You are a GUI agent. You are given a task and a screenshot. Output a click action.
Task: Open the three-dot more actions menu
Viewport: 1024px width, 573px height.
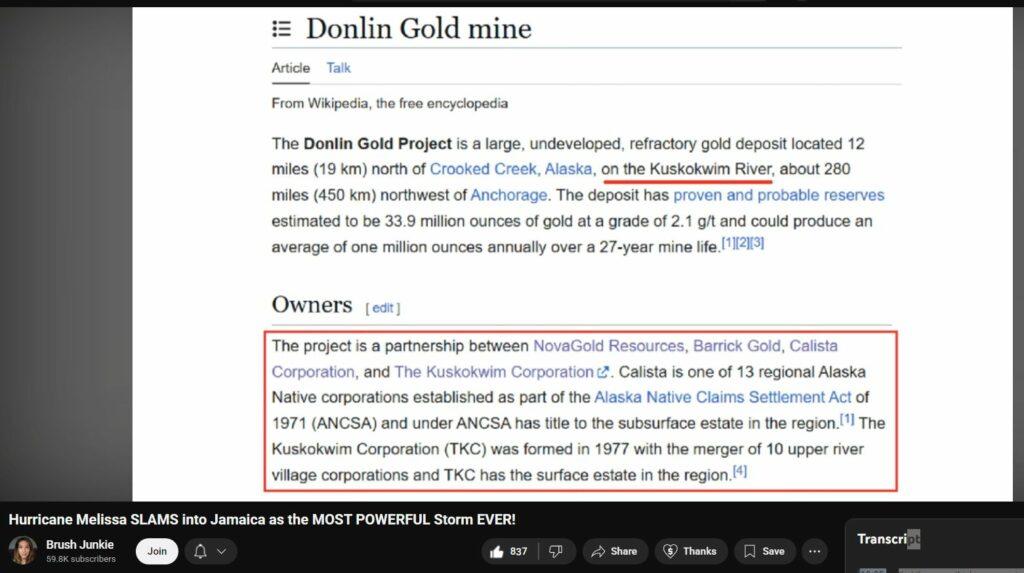pyautogui.click(x=814, y=551)
